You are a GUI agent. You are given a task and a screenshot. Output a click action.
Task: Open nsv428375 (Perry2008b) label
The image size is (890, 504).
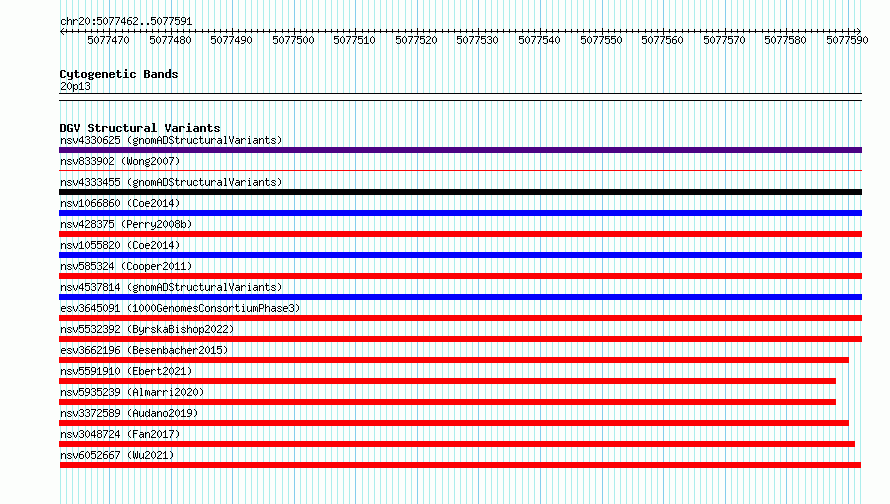pos(126,224)
